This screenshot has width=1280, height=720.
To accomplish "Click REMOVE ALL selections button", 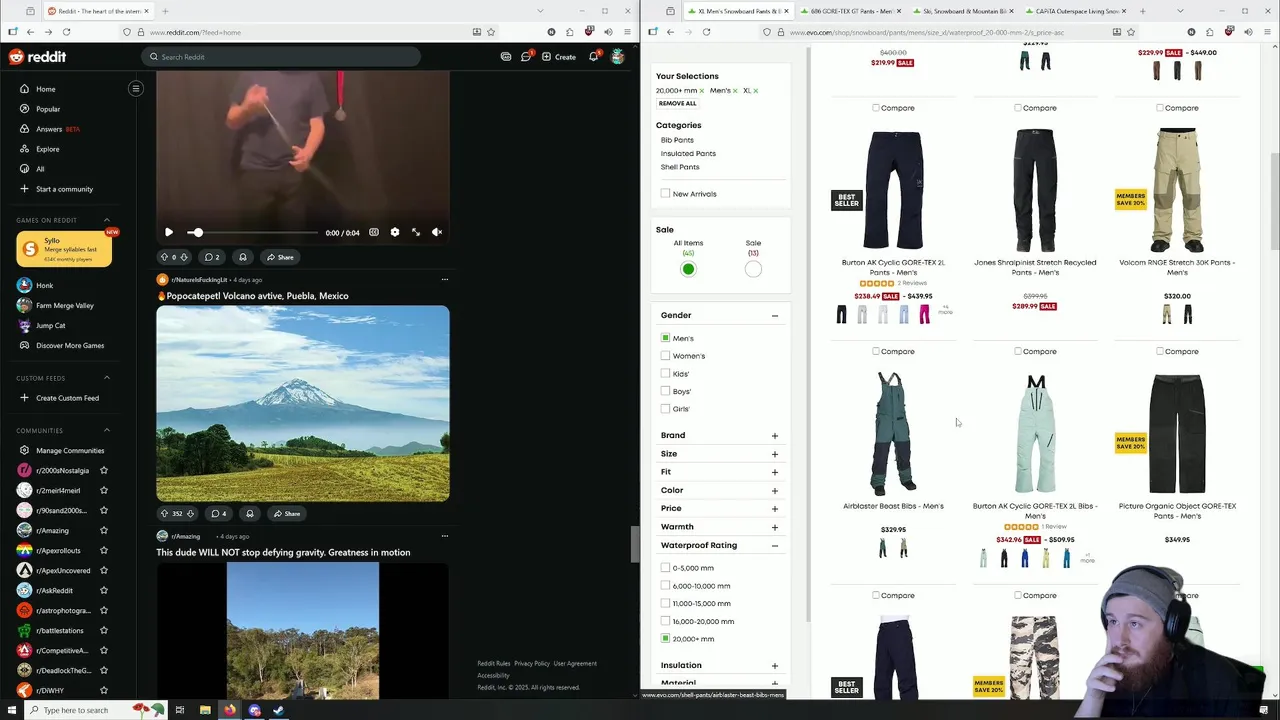I will pos(677,103).
